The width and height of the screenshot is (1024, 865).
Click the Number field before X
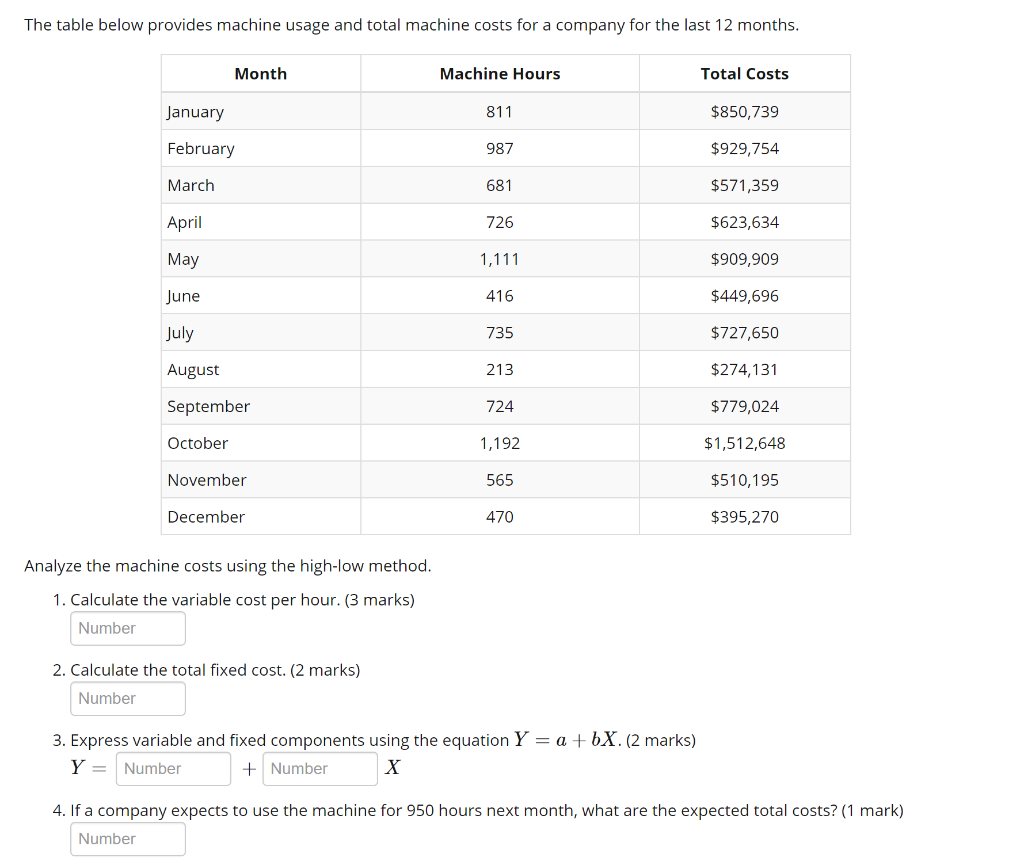coord(320,768)
